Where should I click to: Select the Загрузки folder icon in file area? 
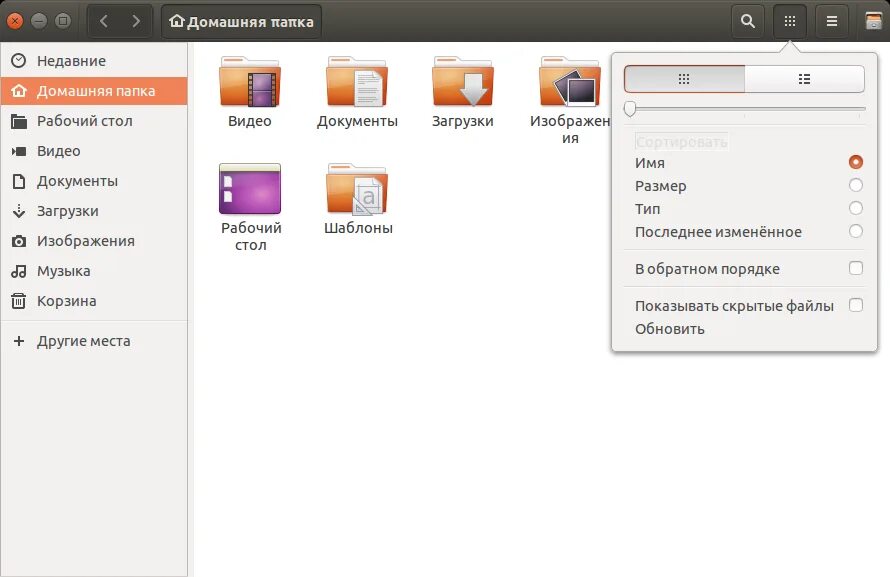463,81
